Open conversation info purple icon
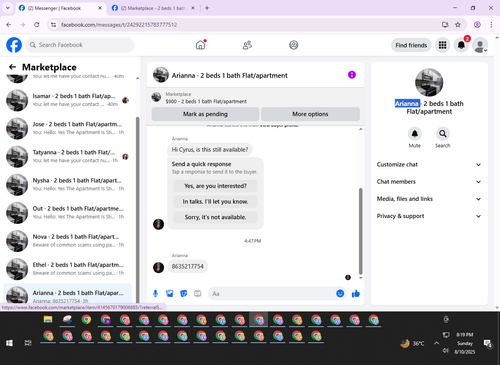The height and width of the screenshot is (365, 500). click(352, 75)
